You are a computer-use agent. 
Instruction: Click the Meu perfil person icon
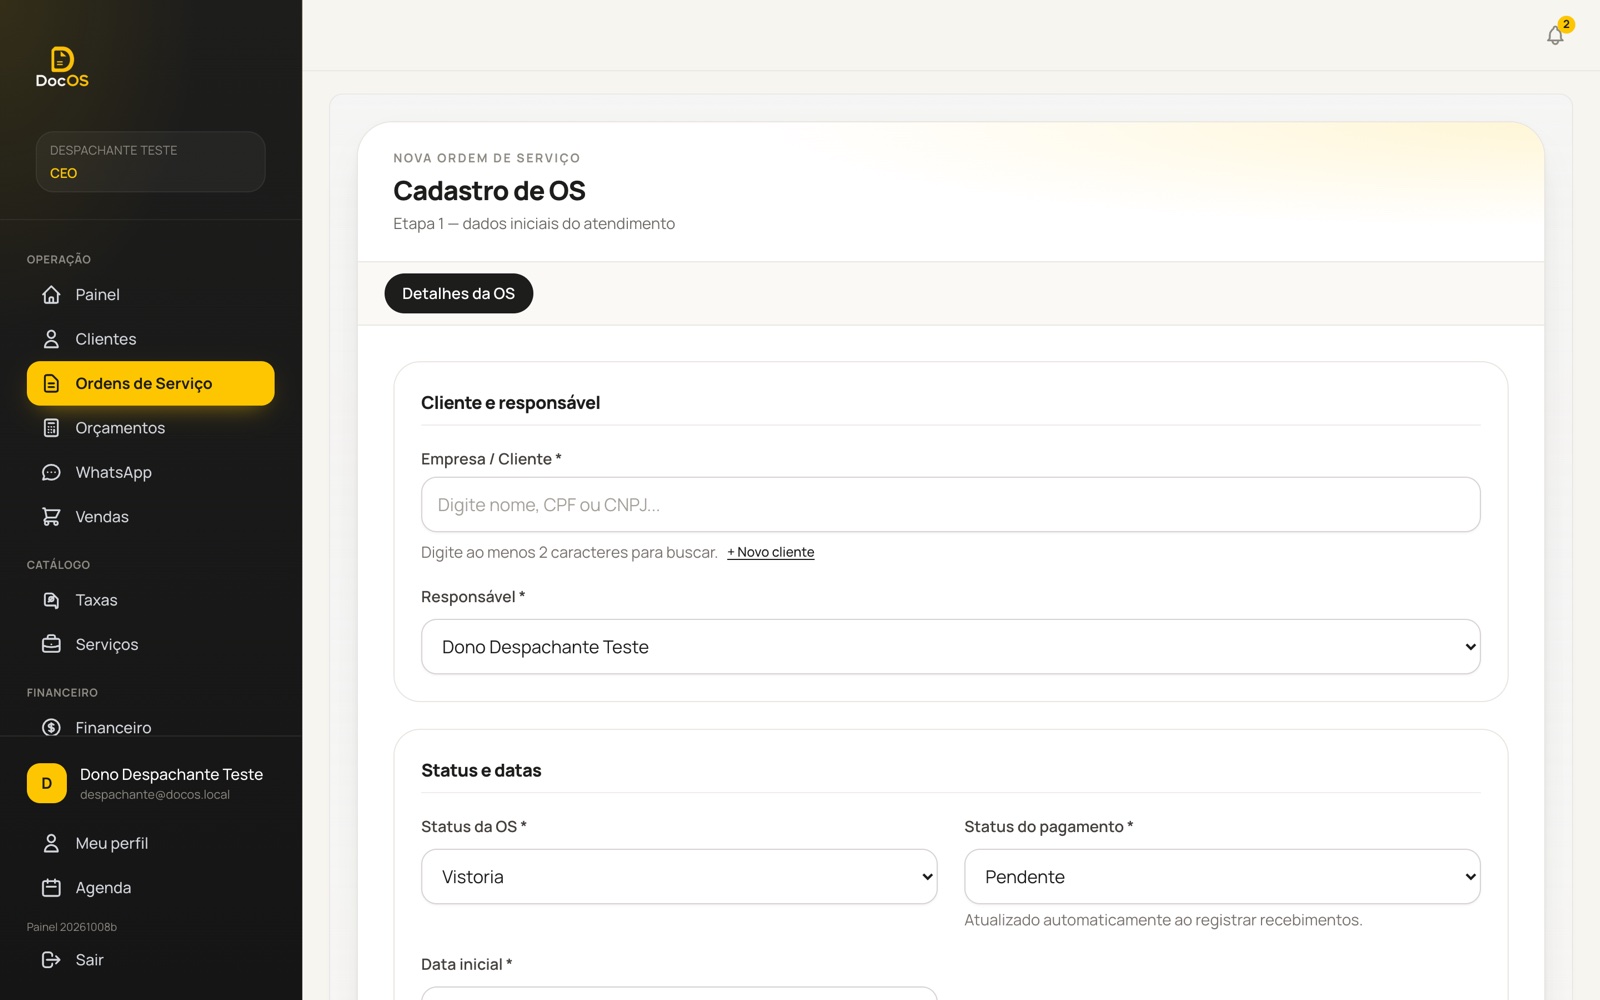51,843
